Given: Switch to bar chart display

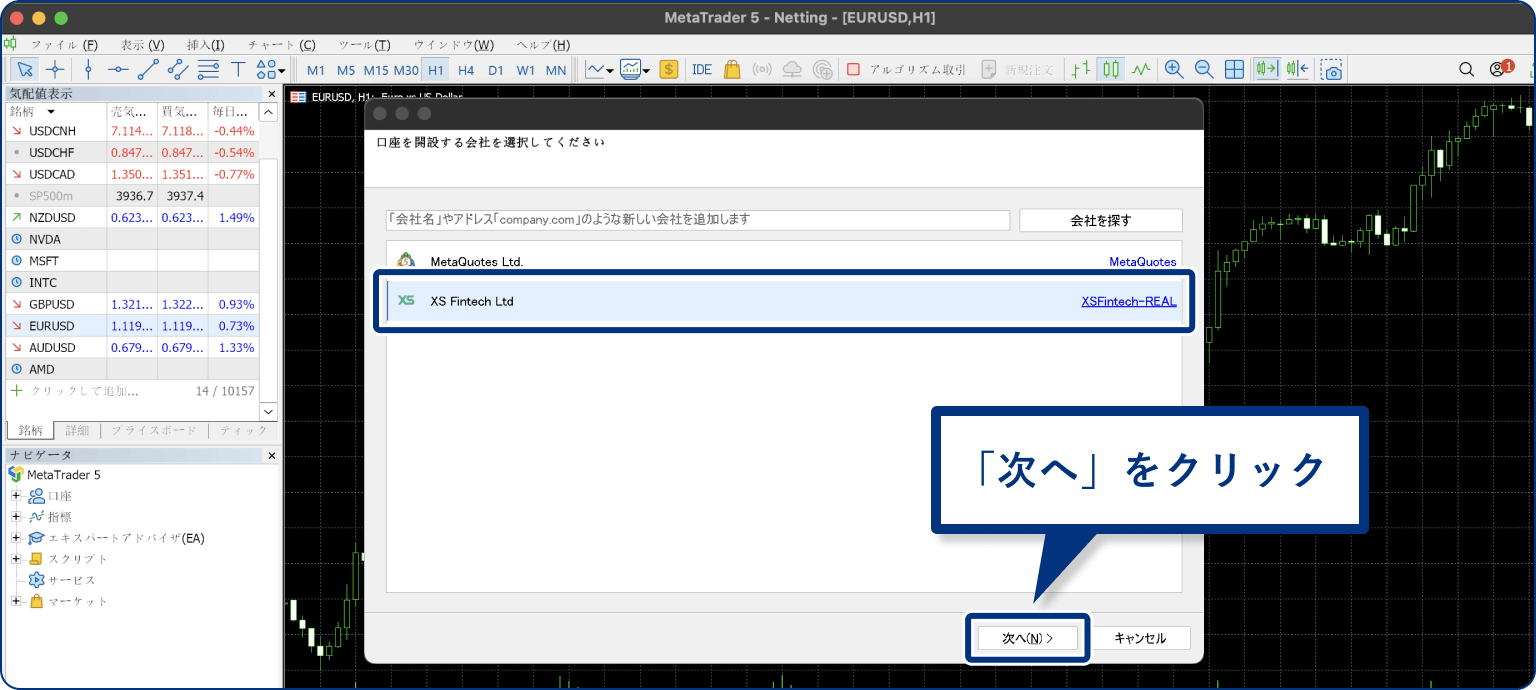Looking at the screenshot, I should pyautogui.click(x=1081, y=69).
